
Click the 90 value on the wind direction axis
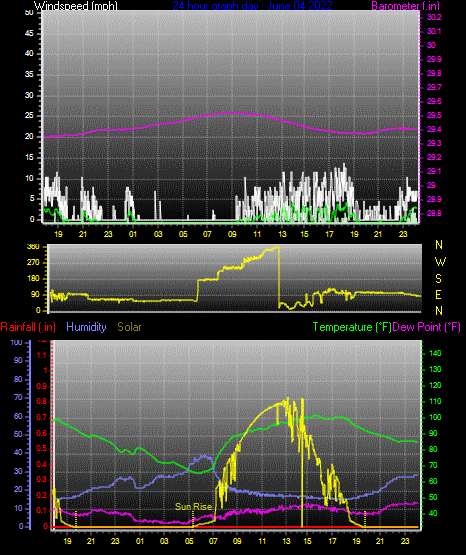point(36,295)
